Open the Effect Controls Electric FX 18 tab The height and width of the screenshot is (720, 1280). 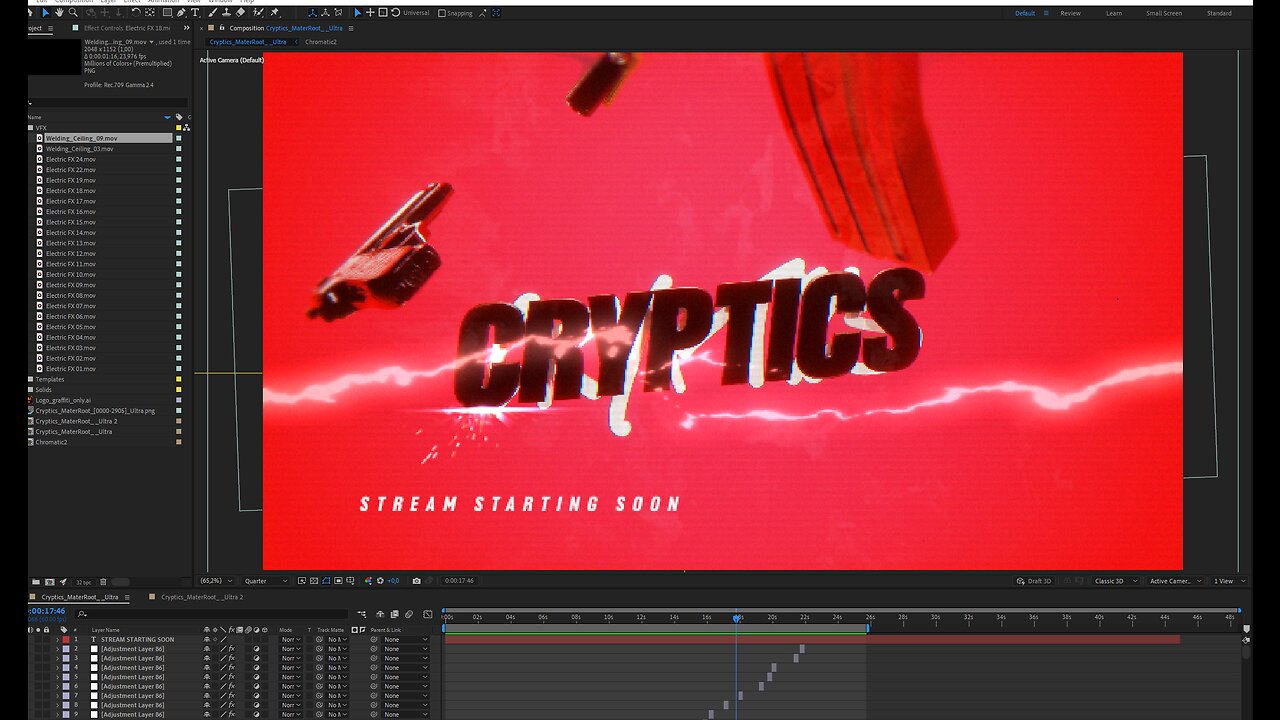127,28
